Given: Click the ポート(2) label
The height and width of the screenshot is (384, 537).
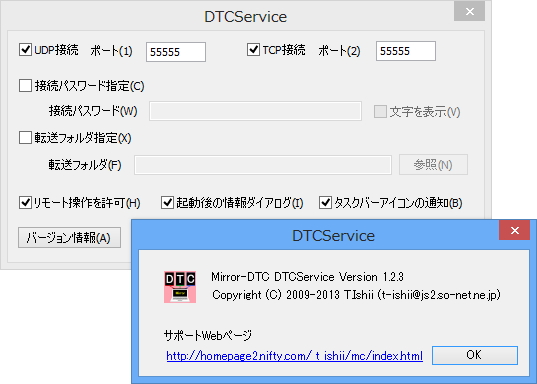Looking at the screenshot, I should tap(339, 51).
